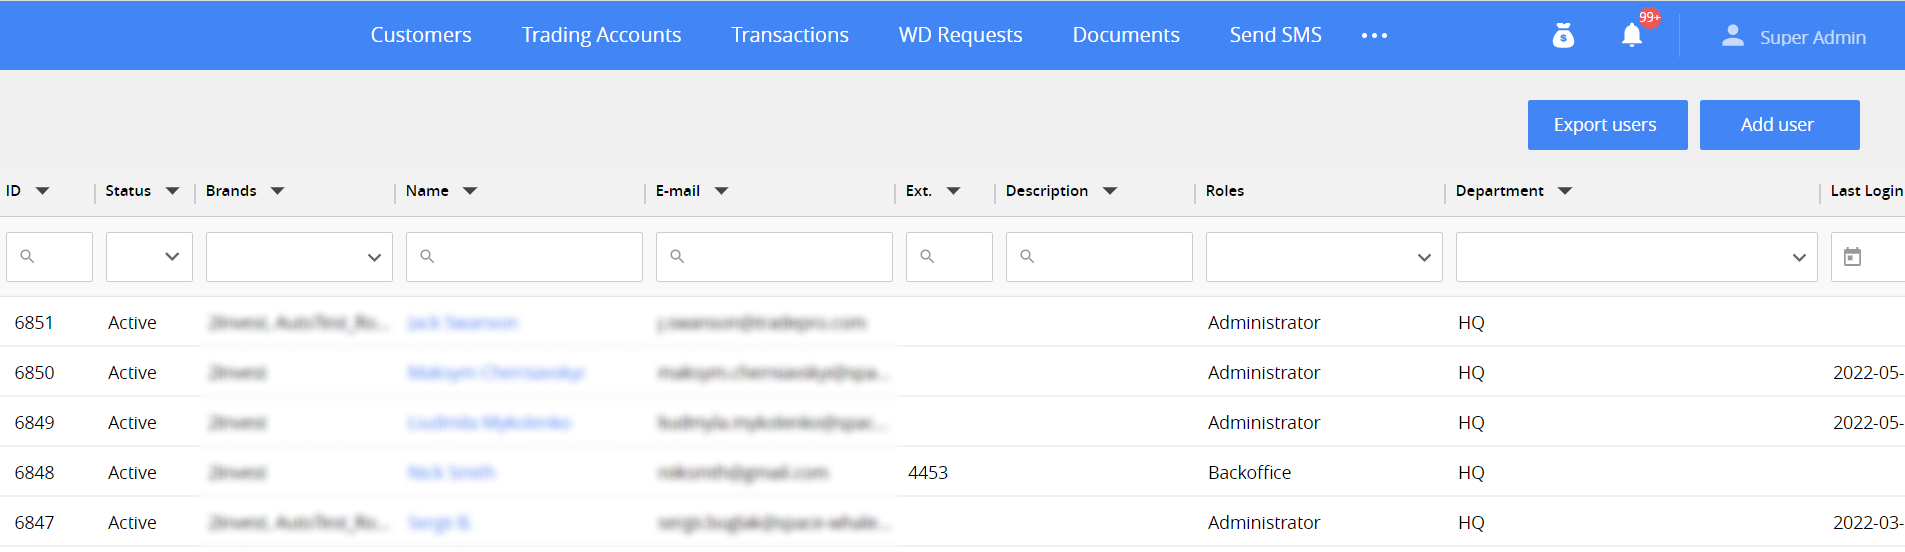Open the user name link in row 6851
Viewport: 1905px width, 552px height.
pos(463,323)
